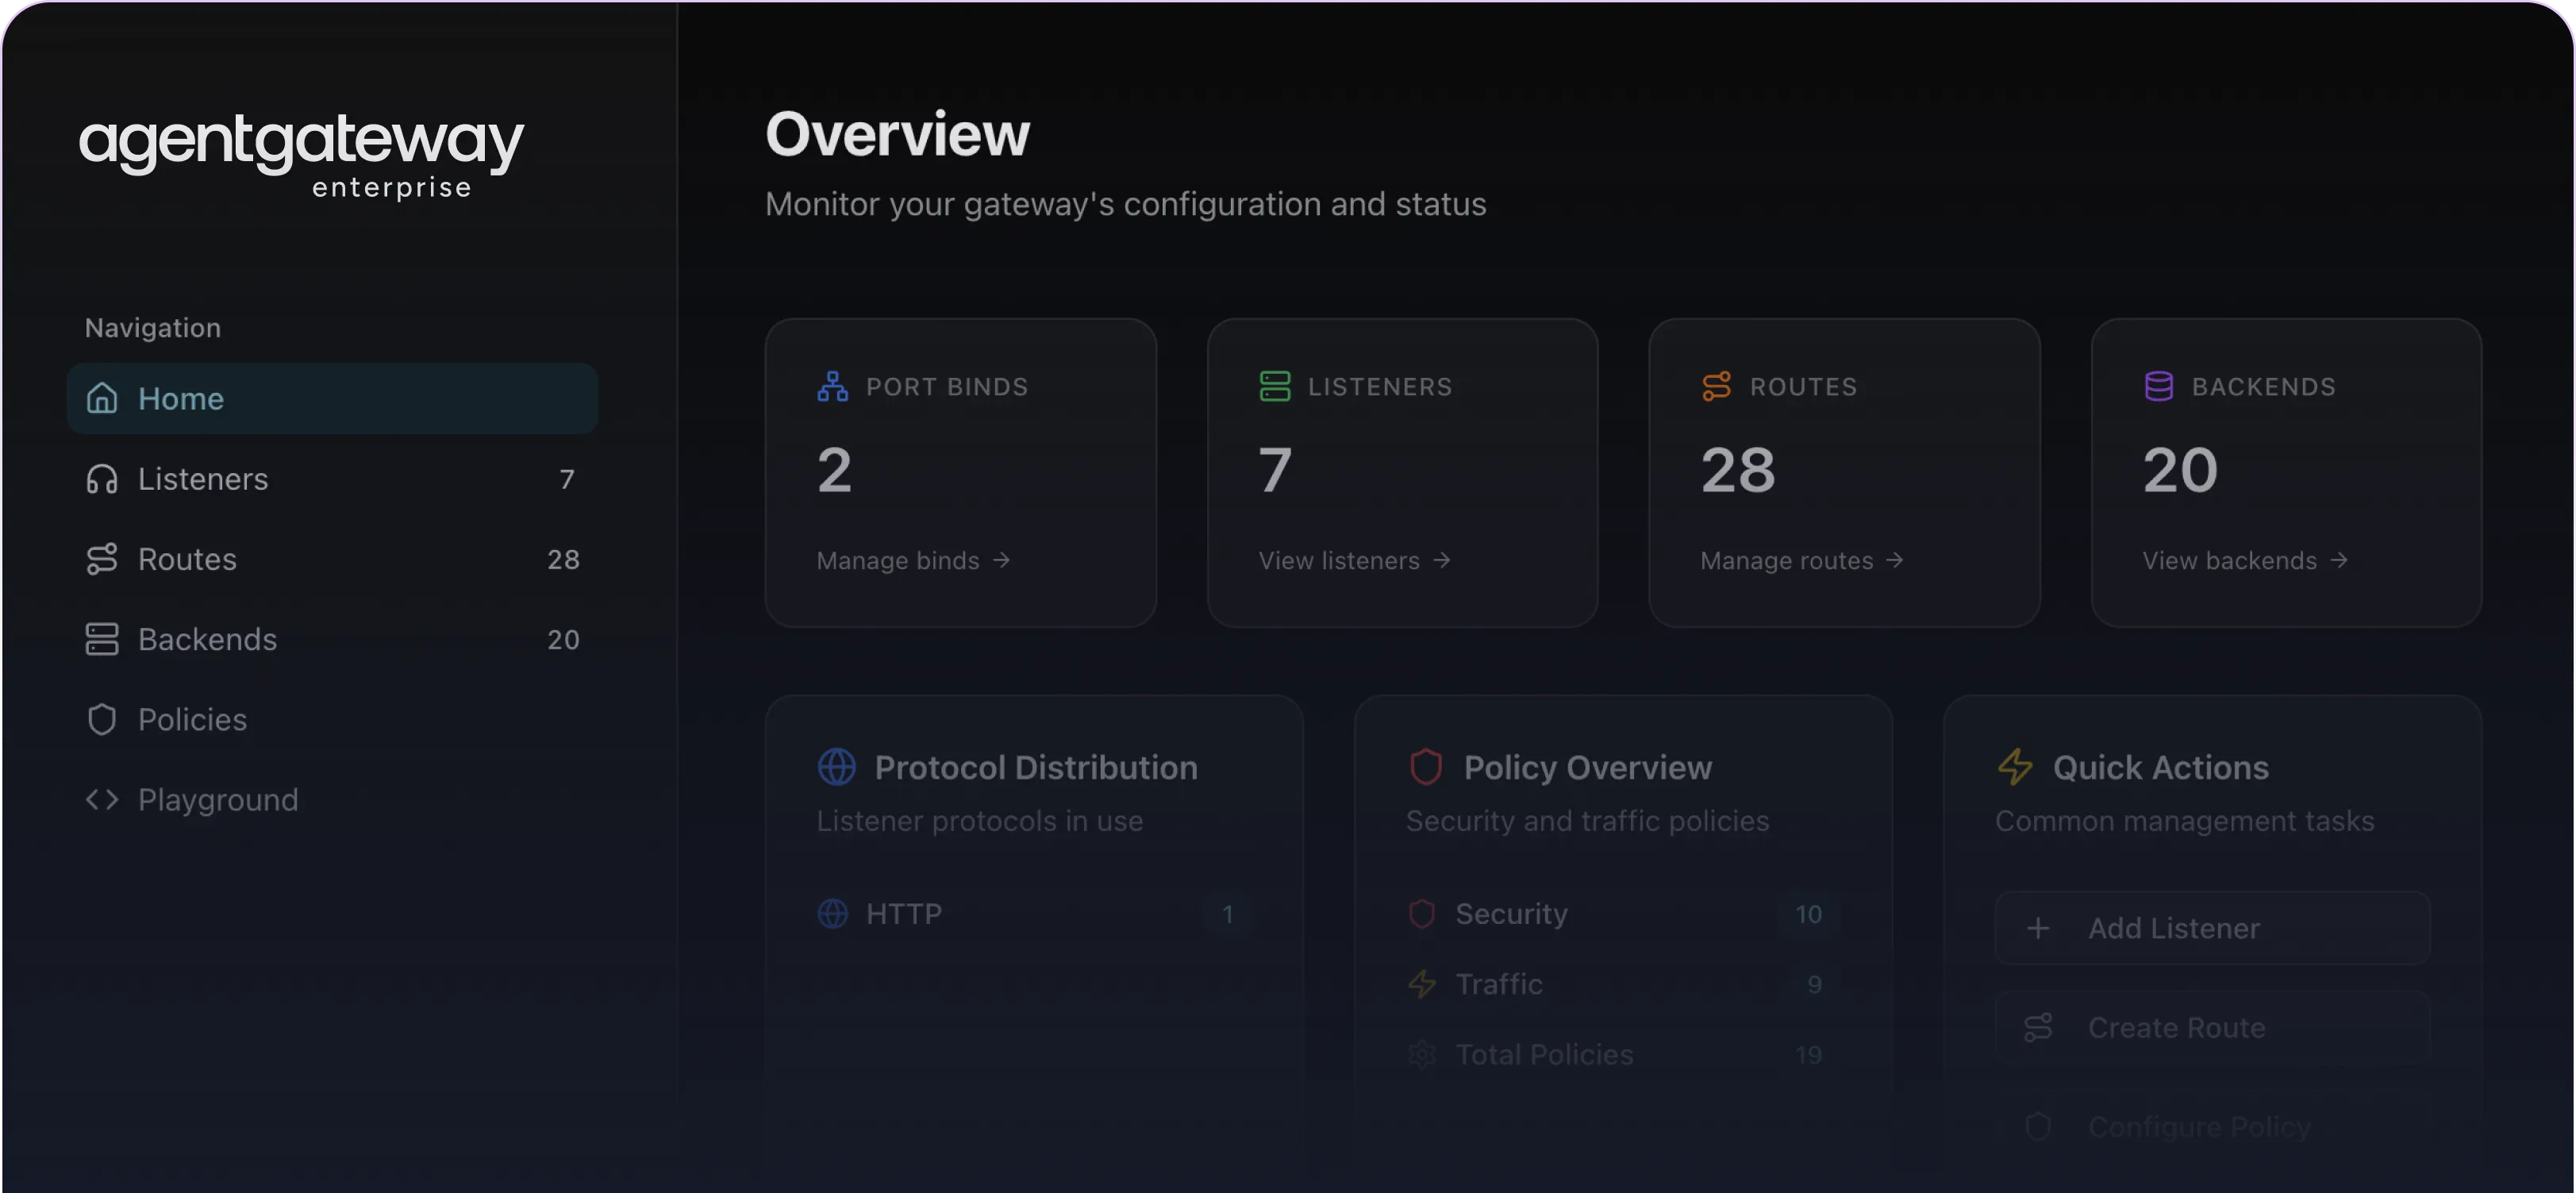2576x1193 pixels.
Task: Click the Port Binds network icon
Action: coord(832,386)
